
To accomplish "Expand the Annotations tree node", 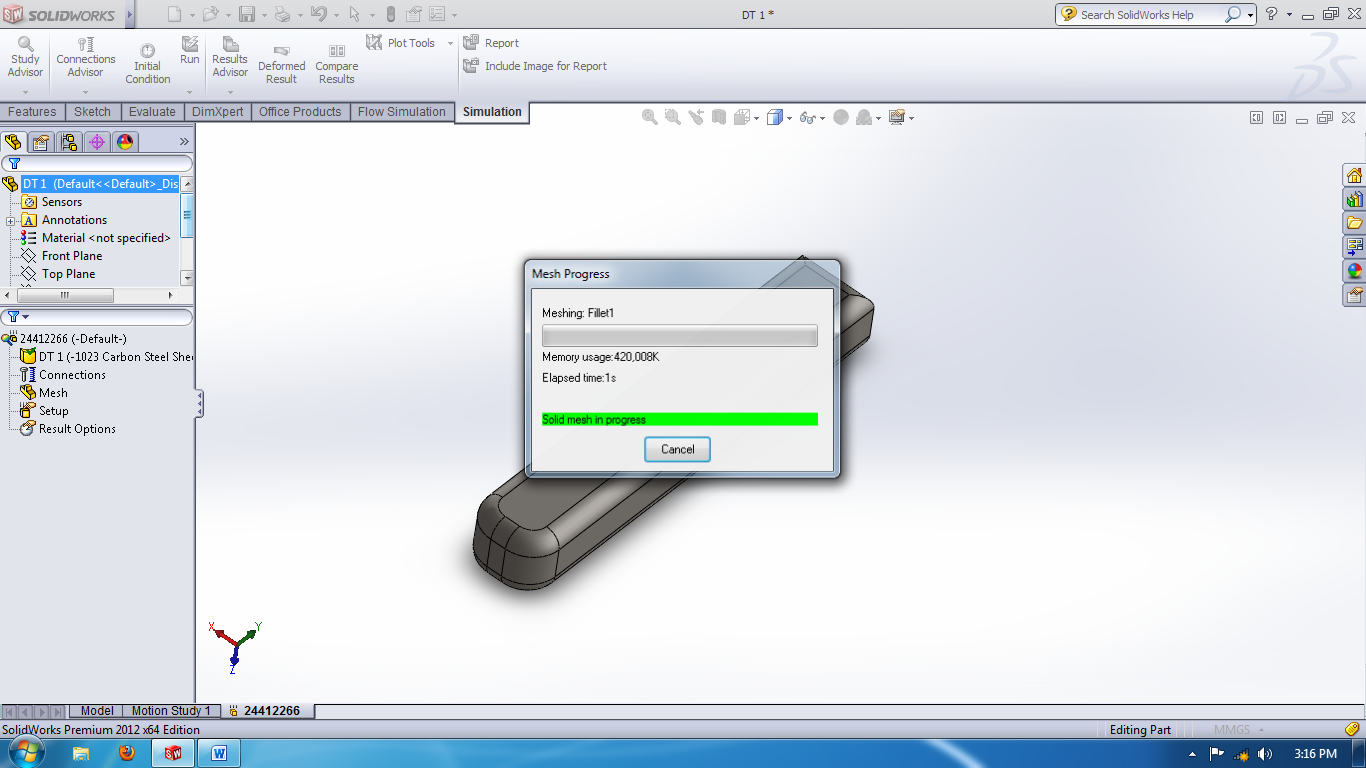I will tap(12, 219).
